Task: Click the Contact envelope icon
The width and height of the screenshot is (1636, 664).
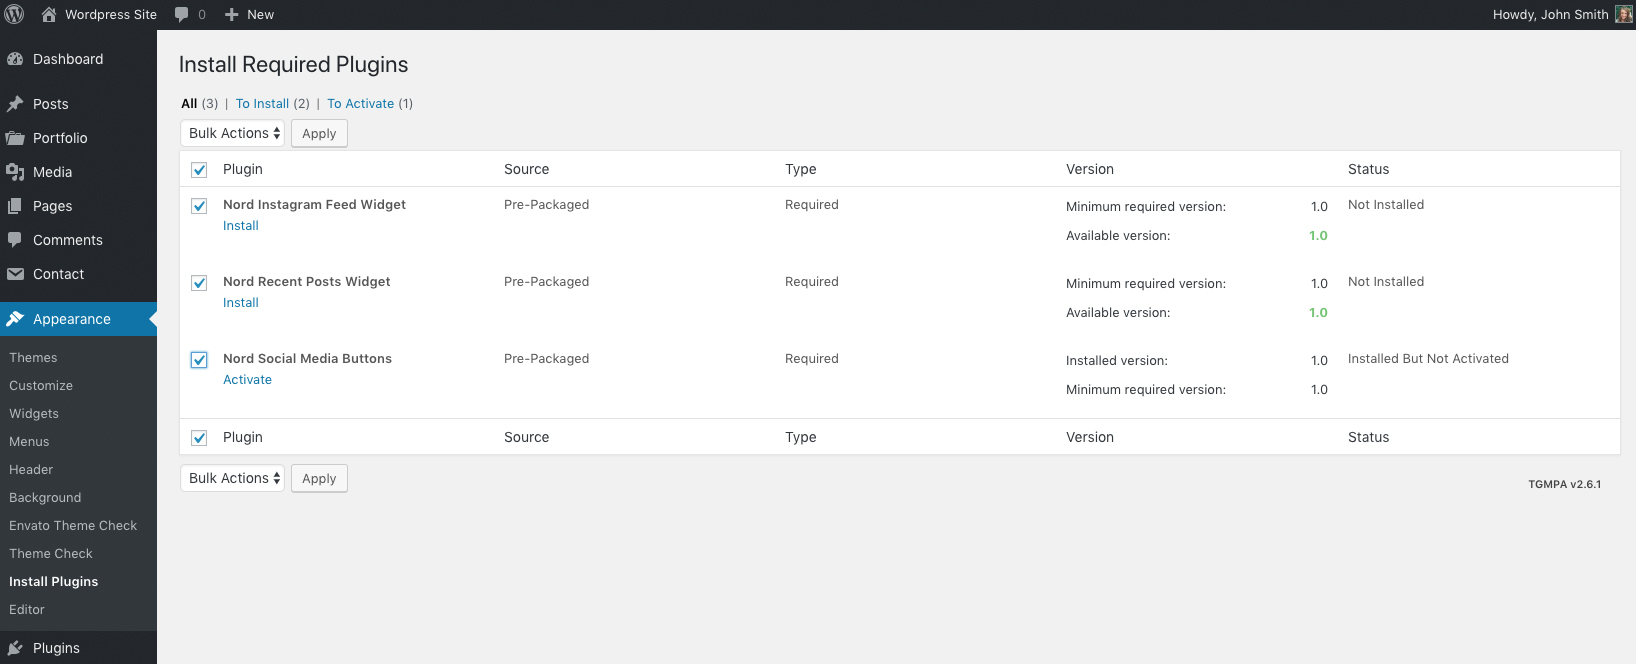Action: 15,274
